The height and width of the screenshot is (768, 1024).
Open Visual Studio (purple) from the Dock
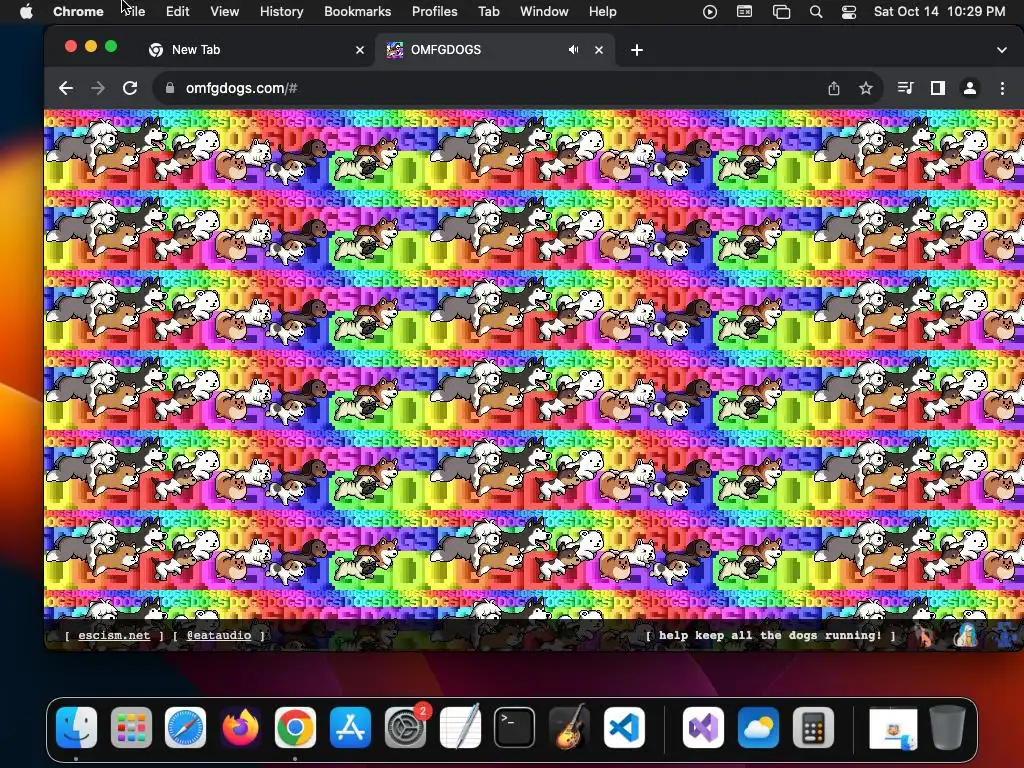703,728
